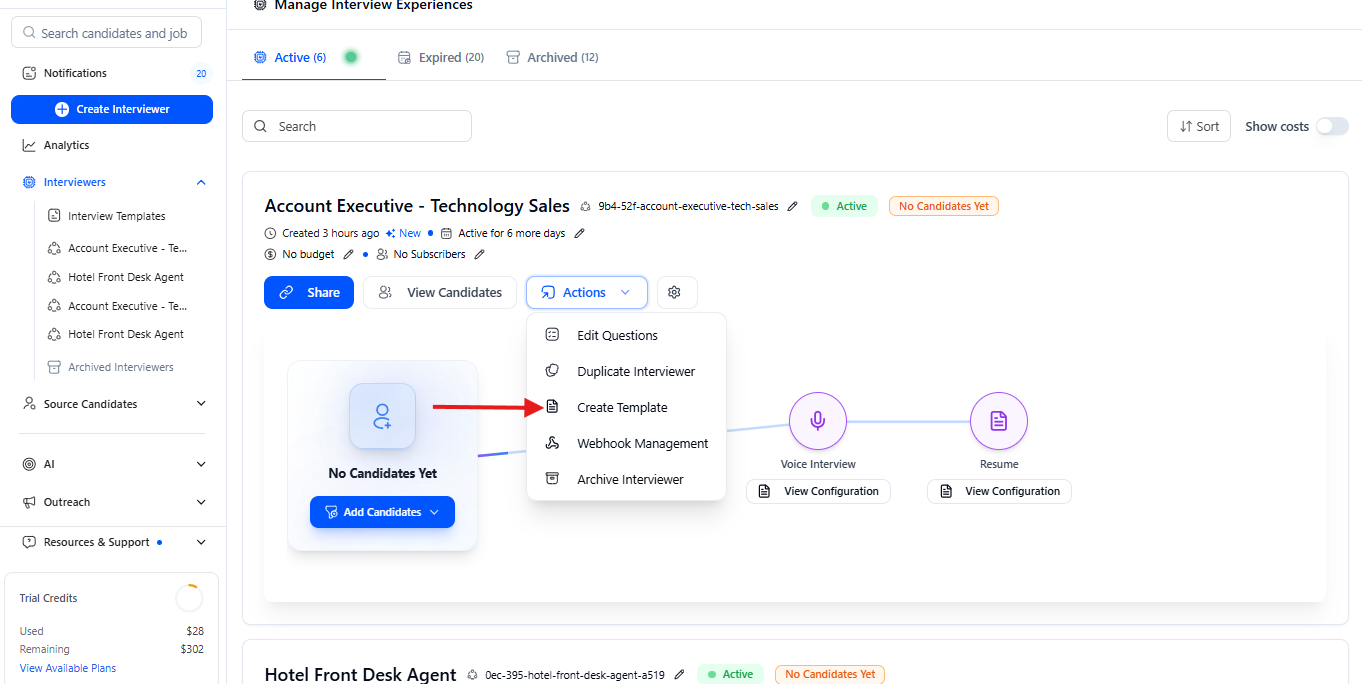Select Create Template from Actions menu
The height and width of the screenshot is (684, 1362).
click(622, 407)
